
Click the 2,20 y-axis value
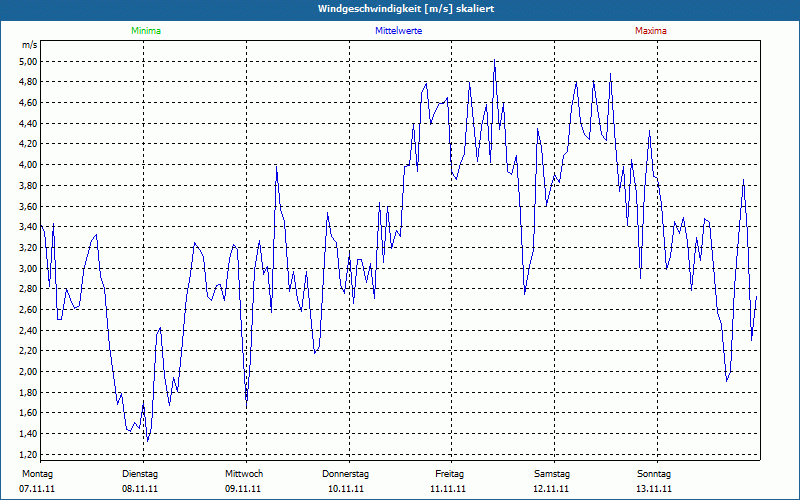click(x=30, y=351)
